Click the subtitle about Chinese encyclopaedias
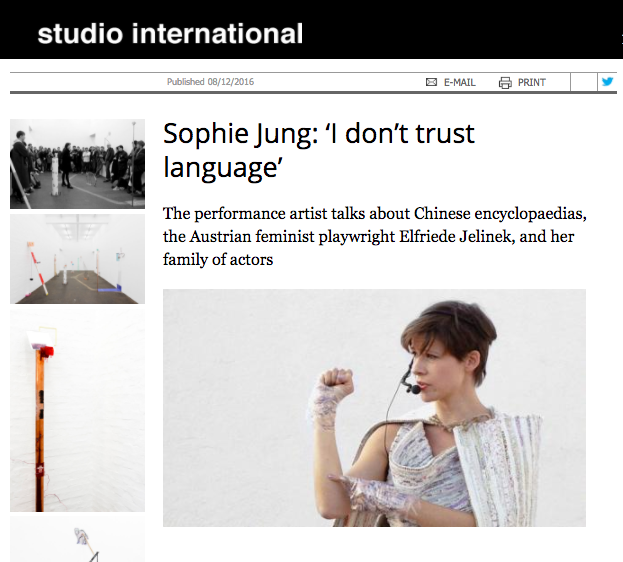 pos(375,236)
